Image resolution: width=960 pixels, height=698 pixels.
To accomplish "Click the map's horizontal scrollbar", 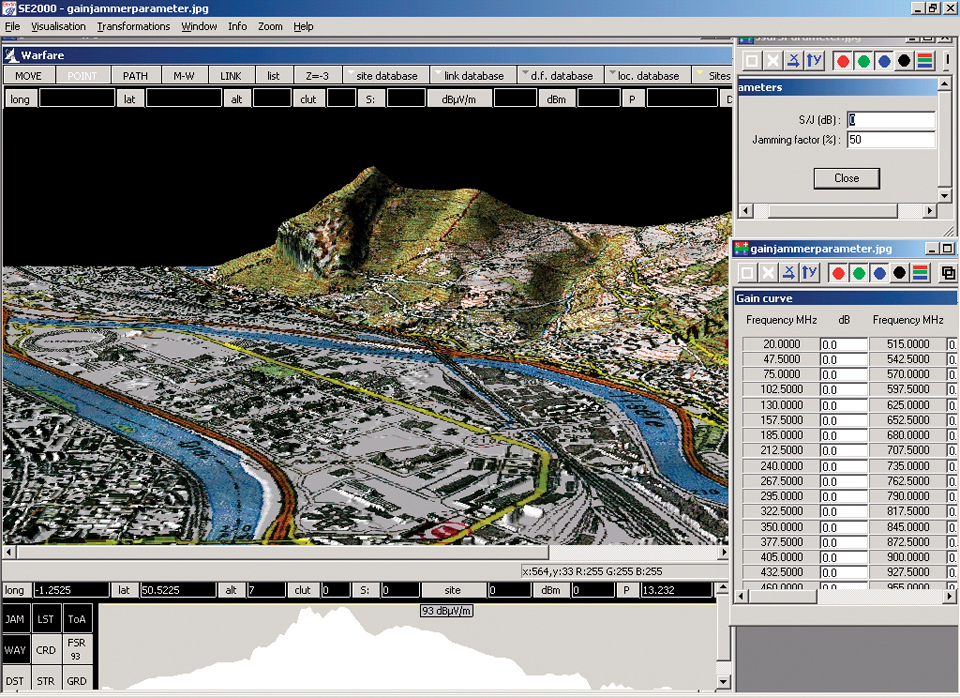I will pyautogui.click(x=280, y=553).
